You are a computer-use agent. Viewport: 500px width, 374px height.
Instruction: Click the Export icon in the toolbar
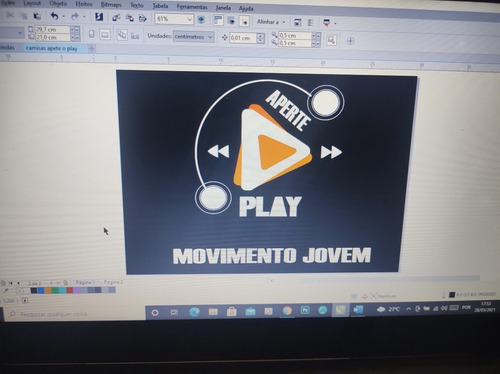(130, 18)
